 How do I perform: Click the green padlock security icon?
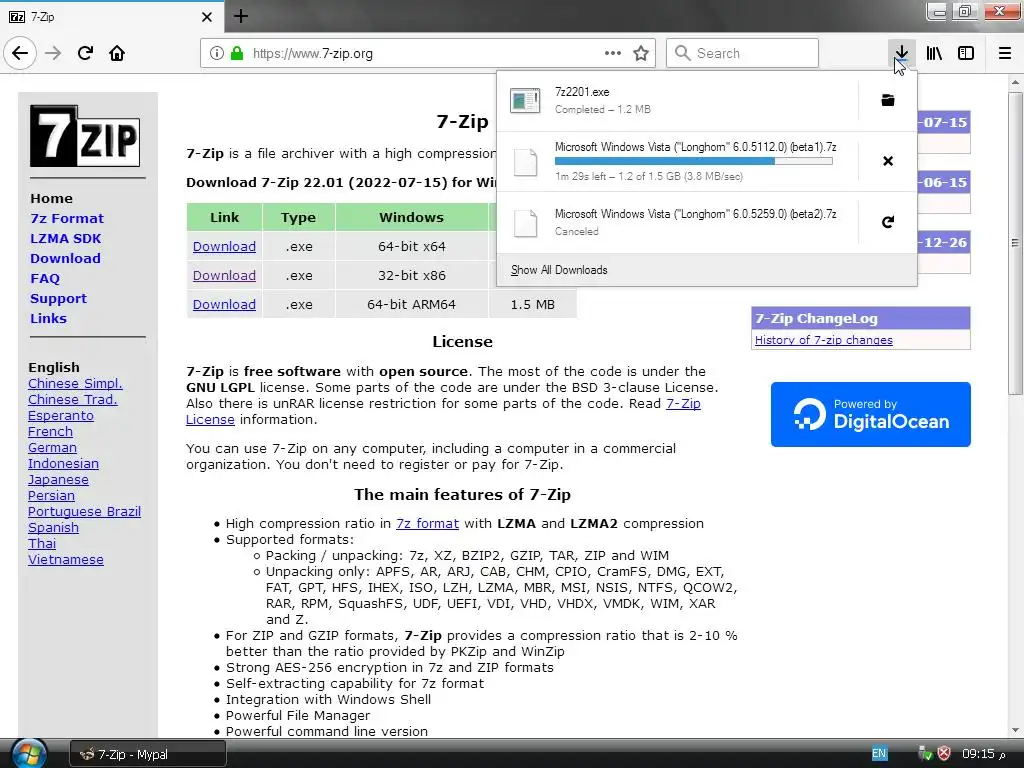pos(237,53)
